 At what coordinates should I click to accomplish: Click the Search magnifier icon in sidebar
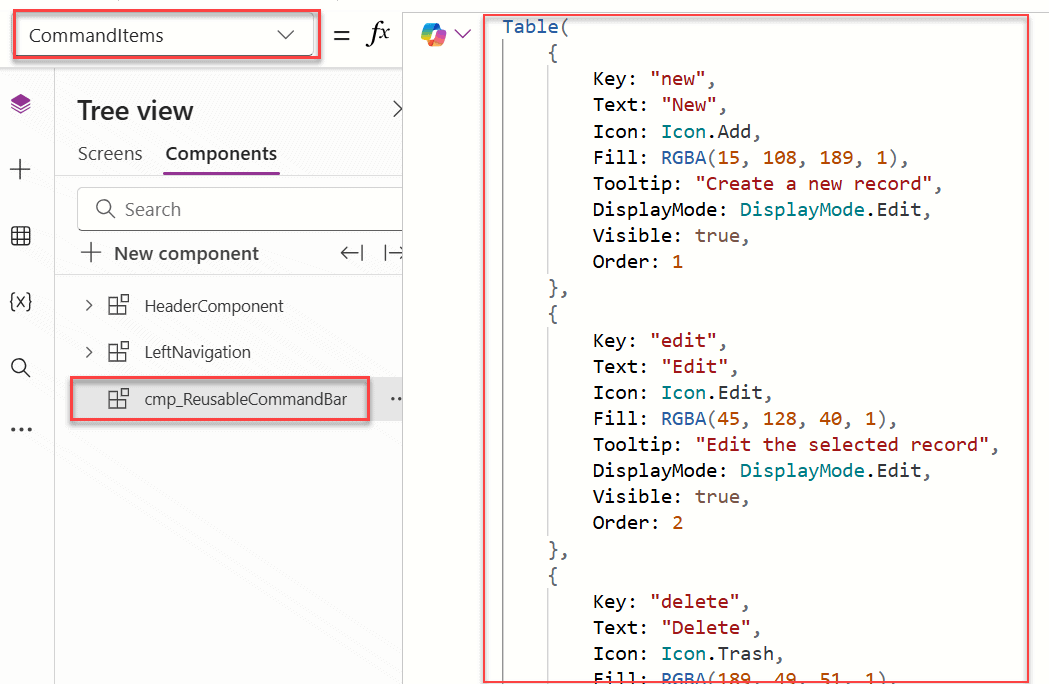21,367
